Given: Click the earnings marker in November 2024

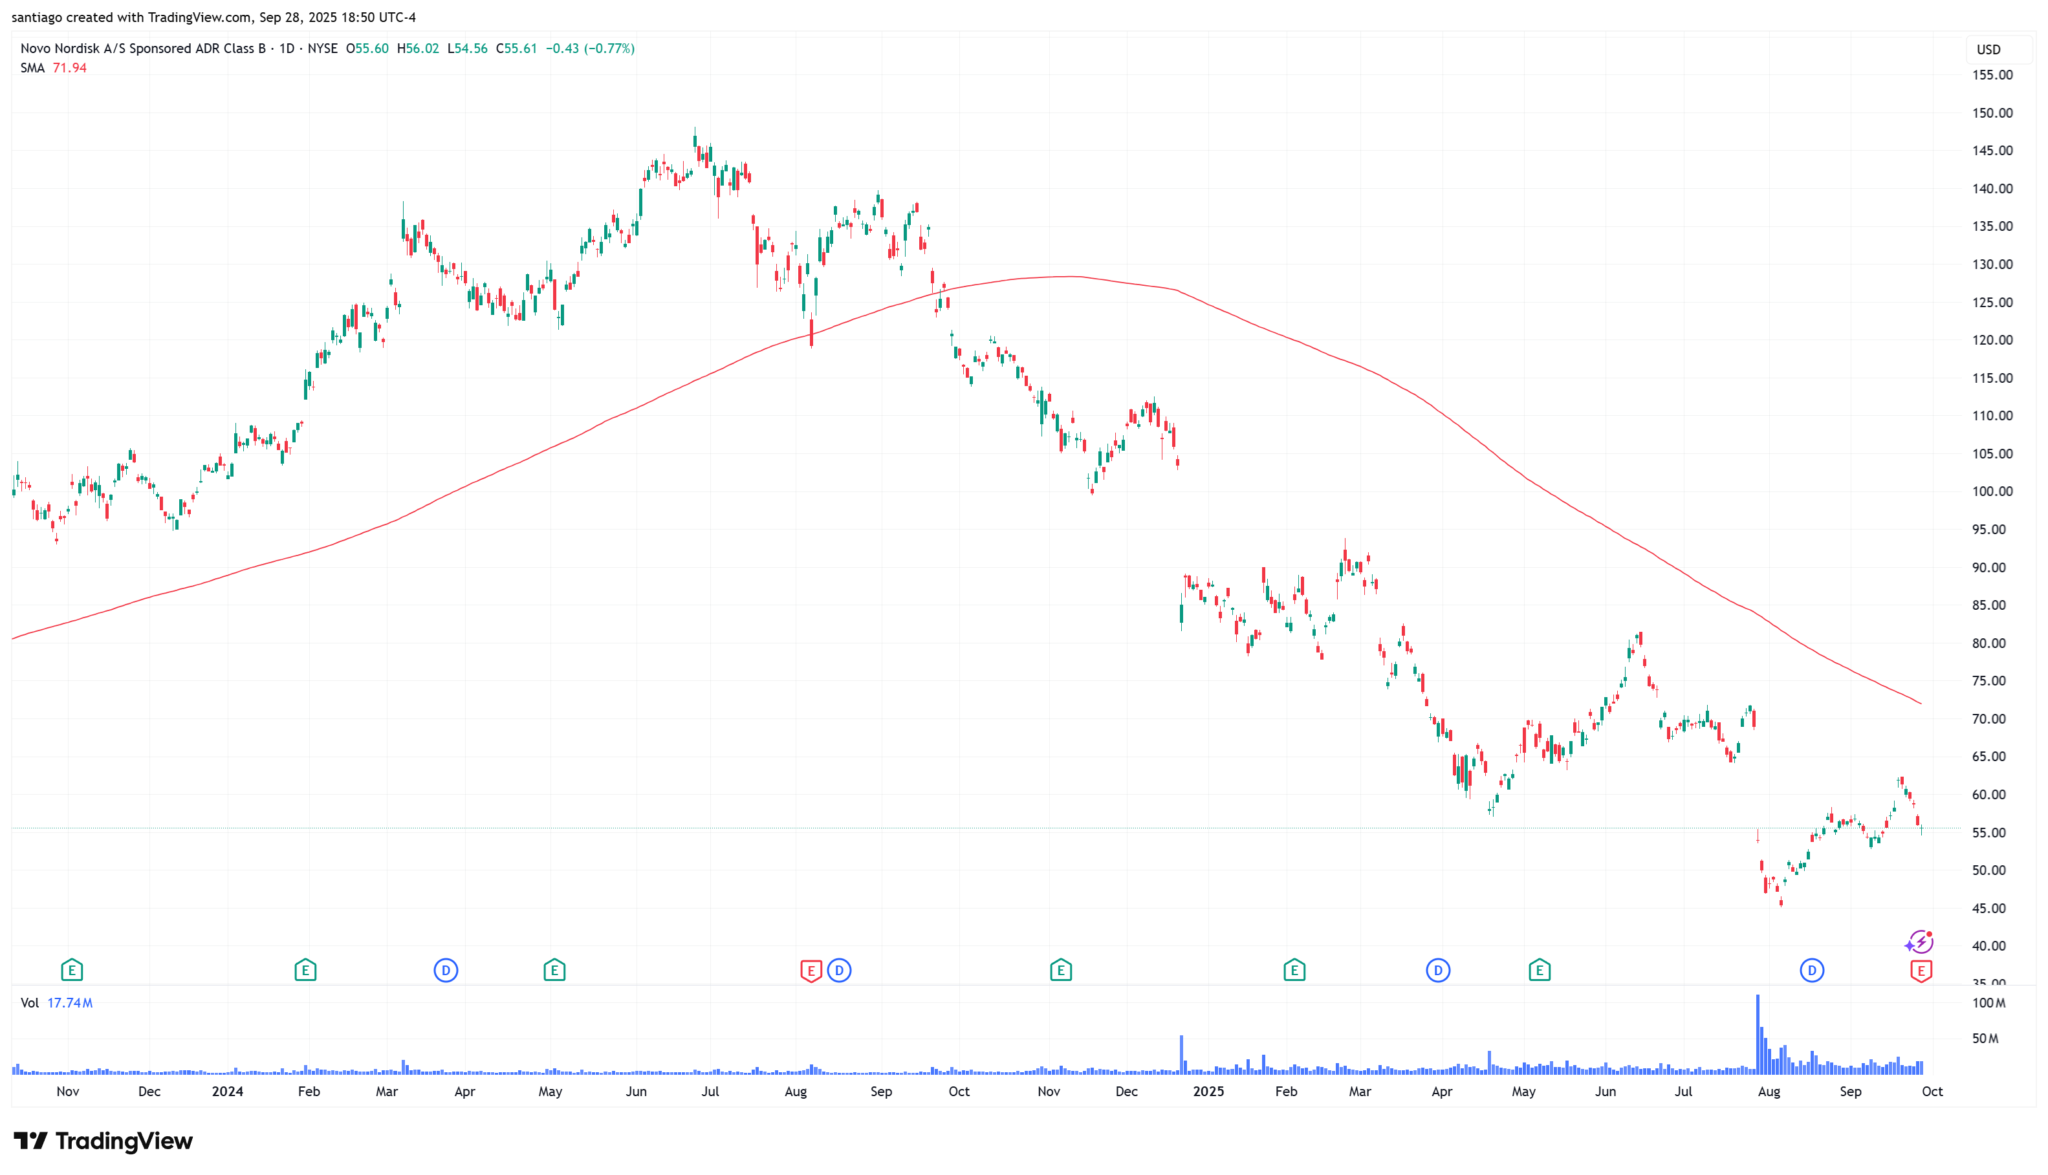Looking at the screenshot, I should point(1061,970).
